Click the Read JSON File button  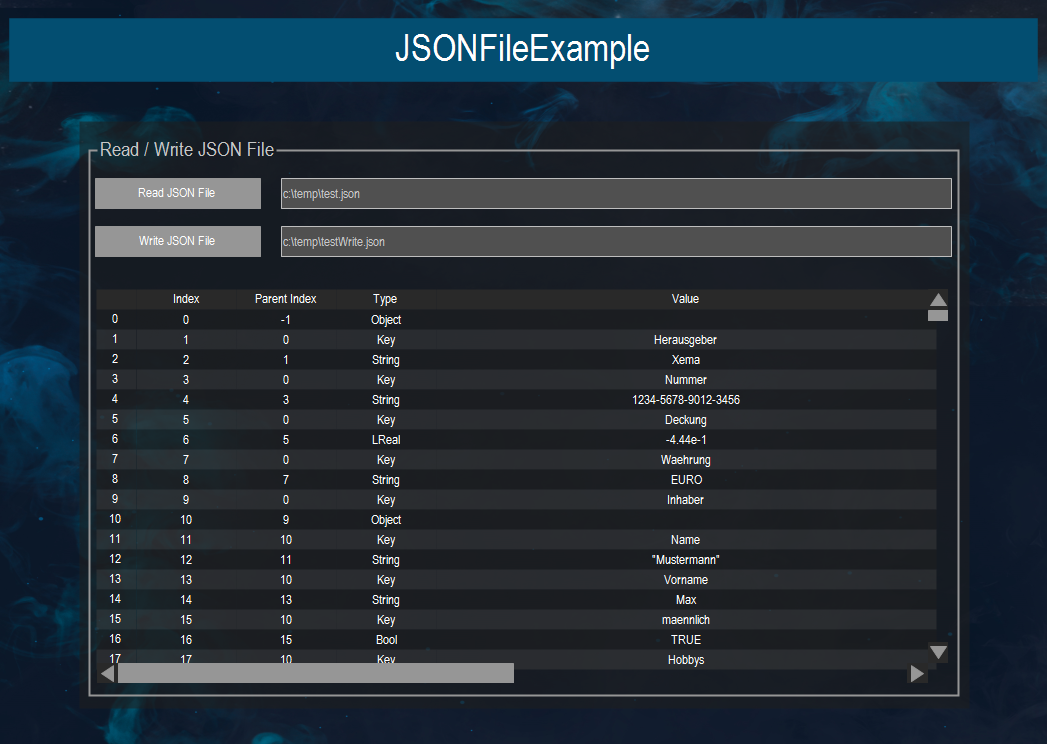pos(177,193)
